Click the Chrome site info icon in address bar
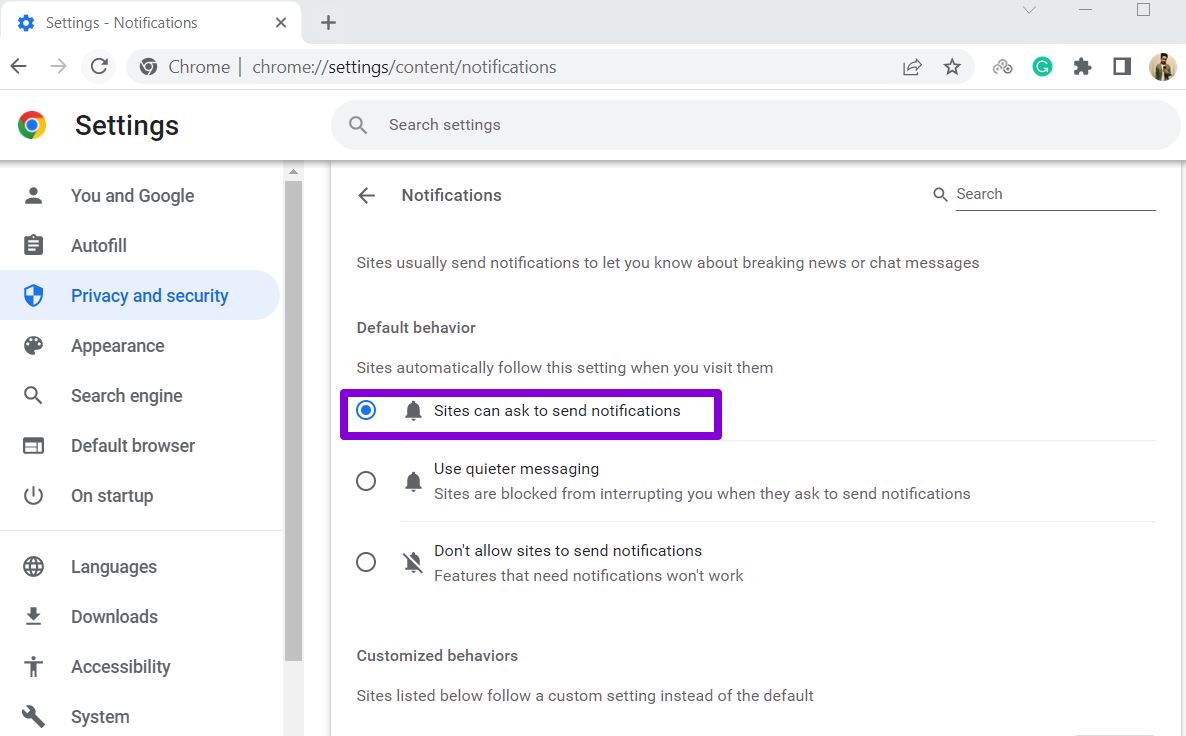The image size is (1186, 736). coord(148,67)
